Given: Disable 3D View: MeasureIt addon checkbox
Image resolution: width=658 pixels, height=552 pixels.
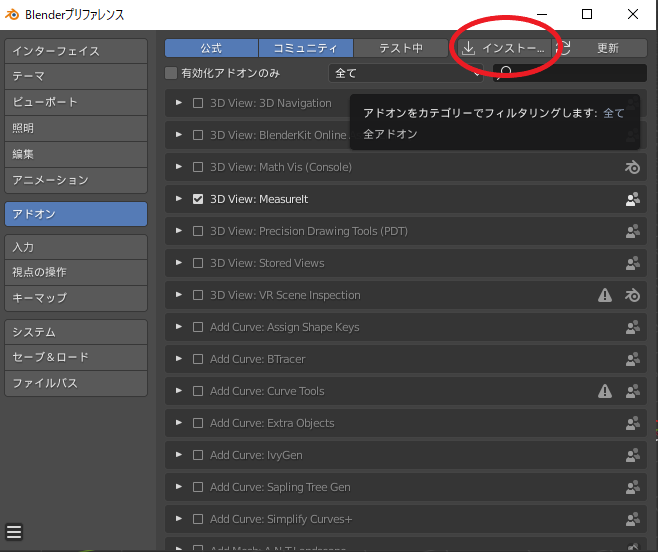Looking at the screenshot, I should [x=198, y=199].
